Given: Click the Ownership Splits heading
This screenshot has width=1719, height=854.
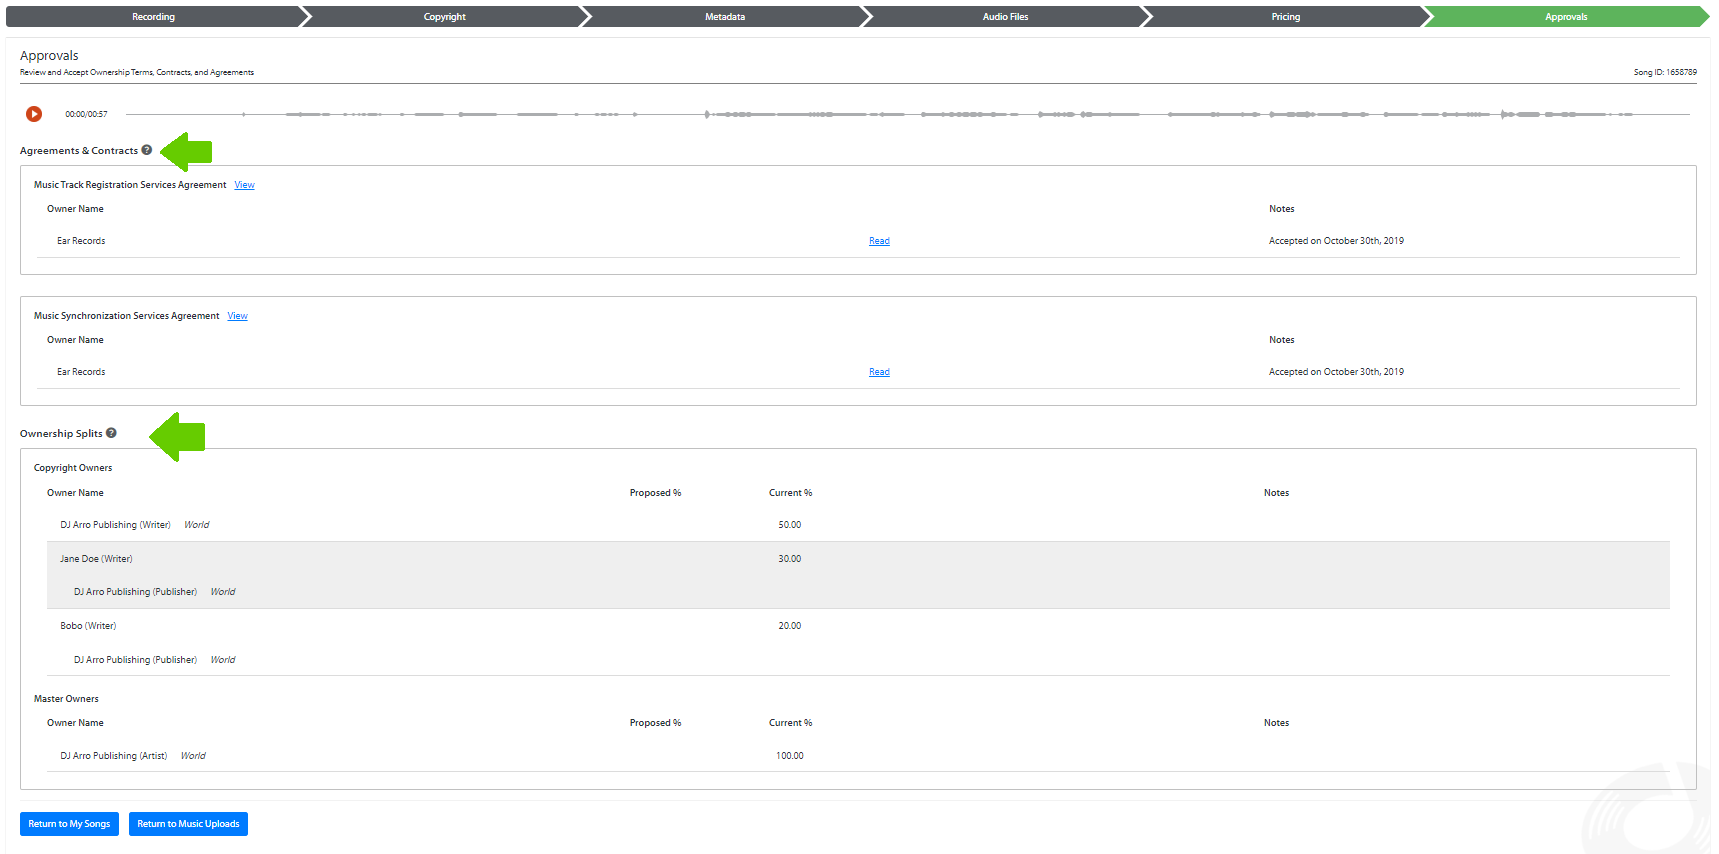Looking at the screenshot, I should point(61,434).
